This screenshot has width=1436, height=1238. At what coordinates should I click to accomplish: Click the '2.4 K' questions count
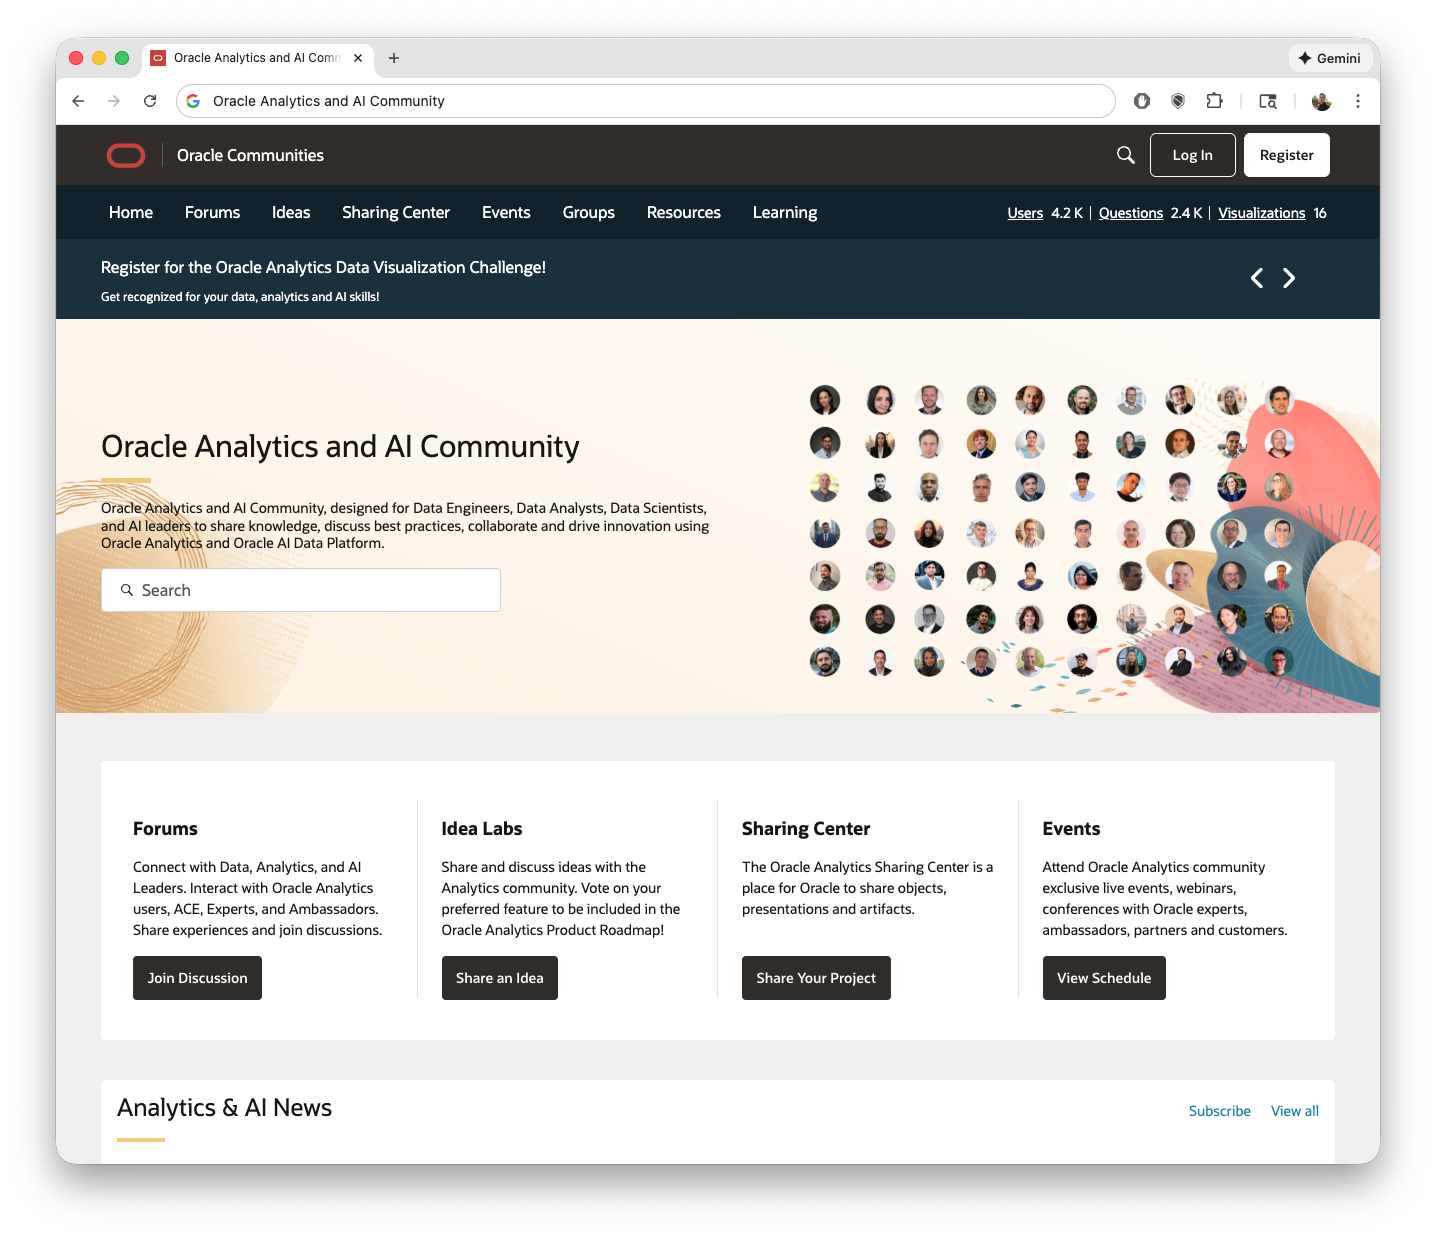(x=1186, y=213)
